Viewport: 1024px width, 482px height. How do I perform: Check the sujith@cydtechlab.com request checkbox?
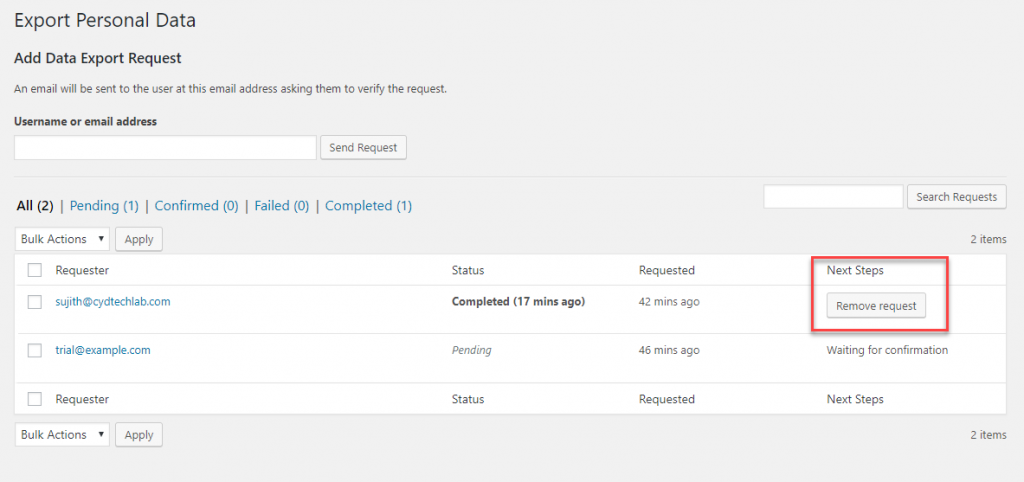tap(35, 302)
